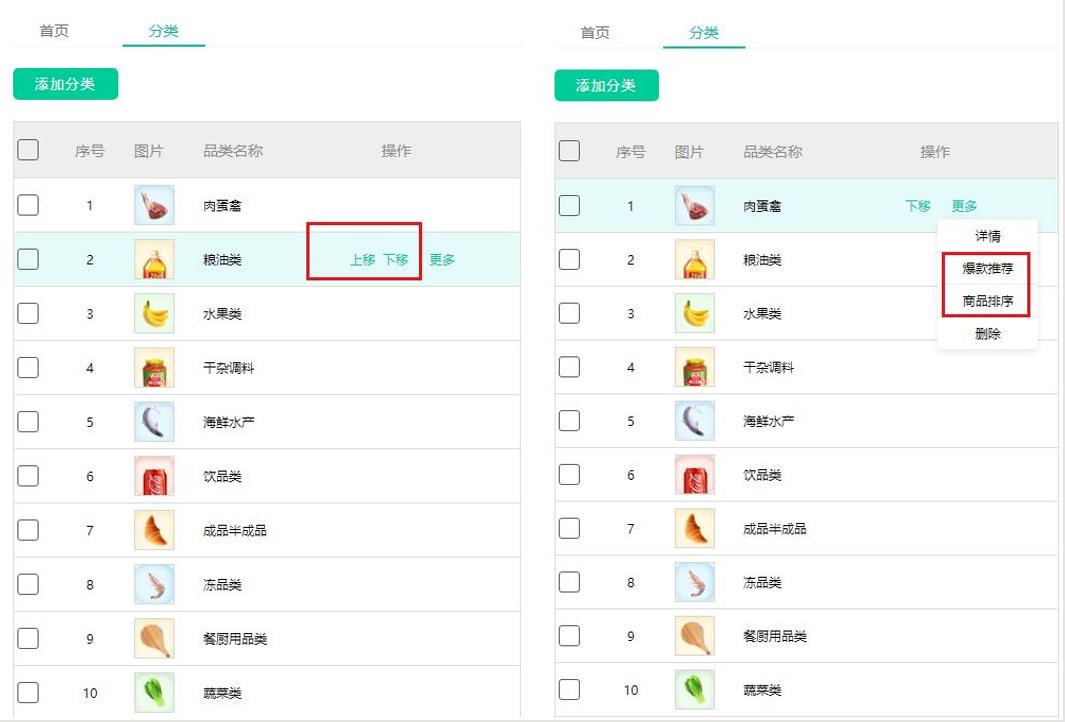Viewport: 1065px width, 722px height.
Task: Click 详情 in the open context menu
Action: pos(987,235)
